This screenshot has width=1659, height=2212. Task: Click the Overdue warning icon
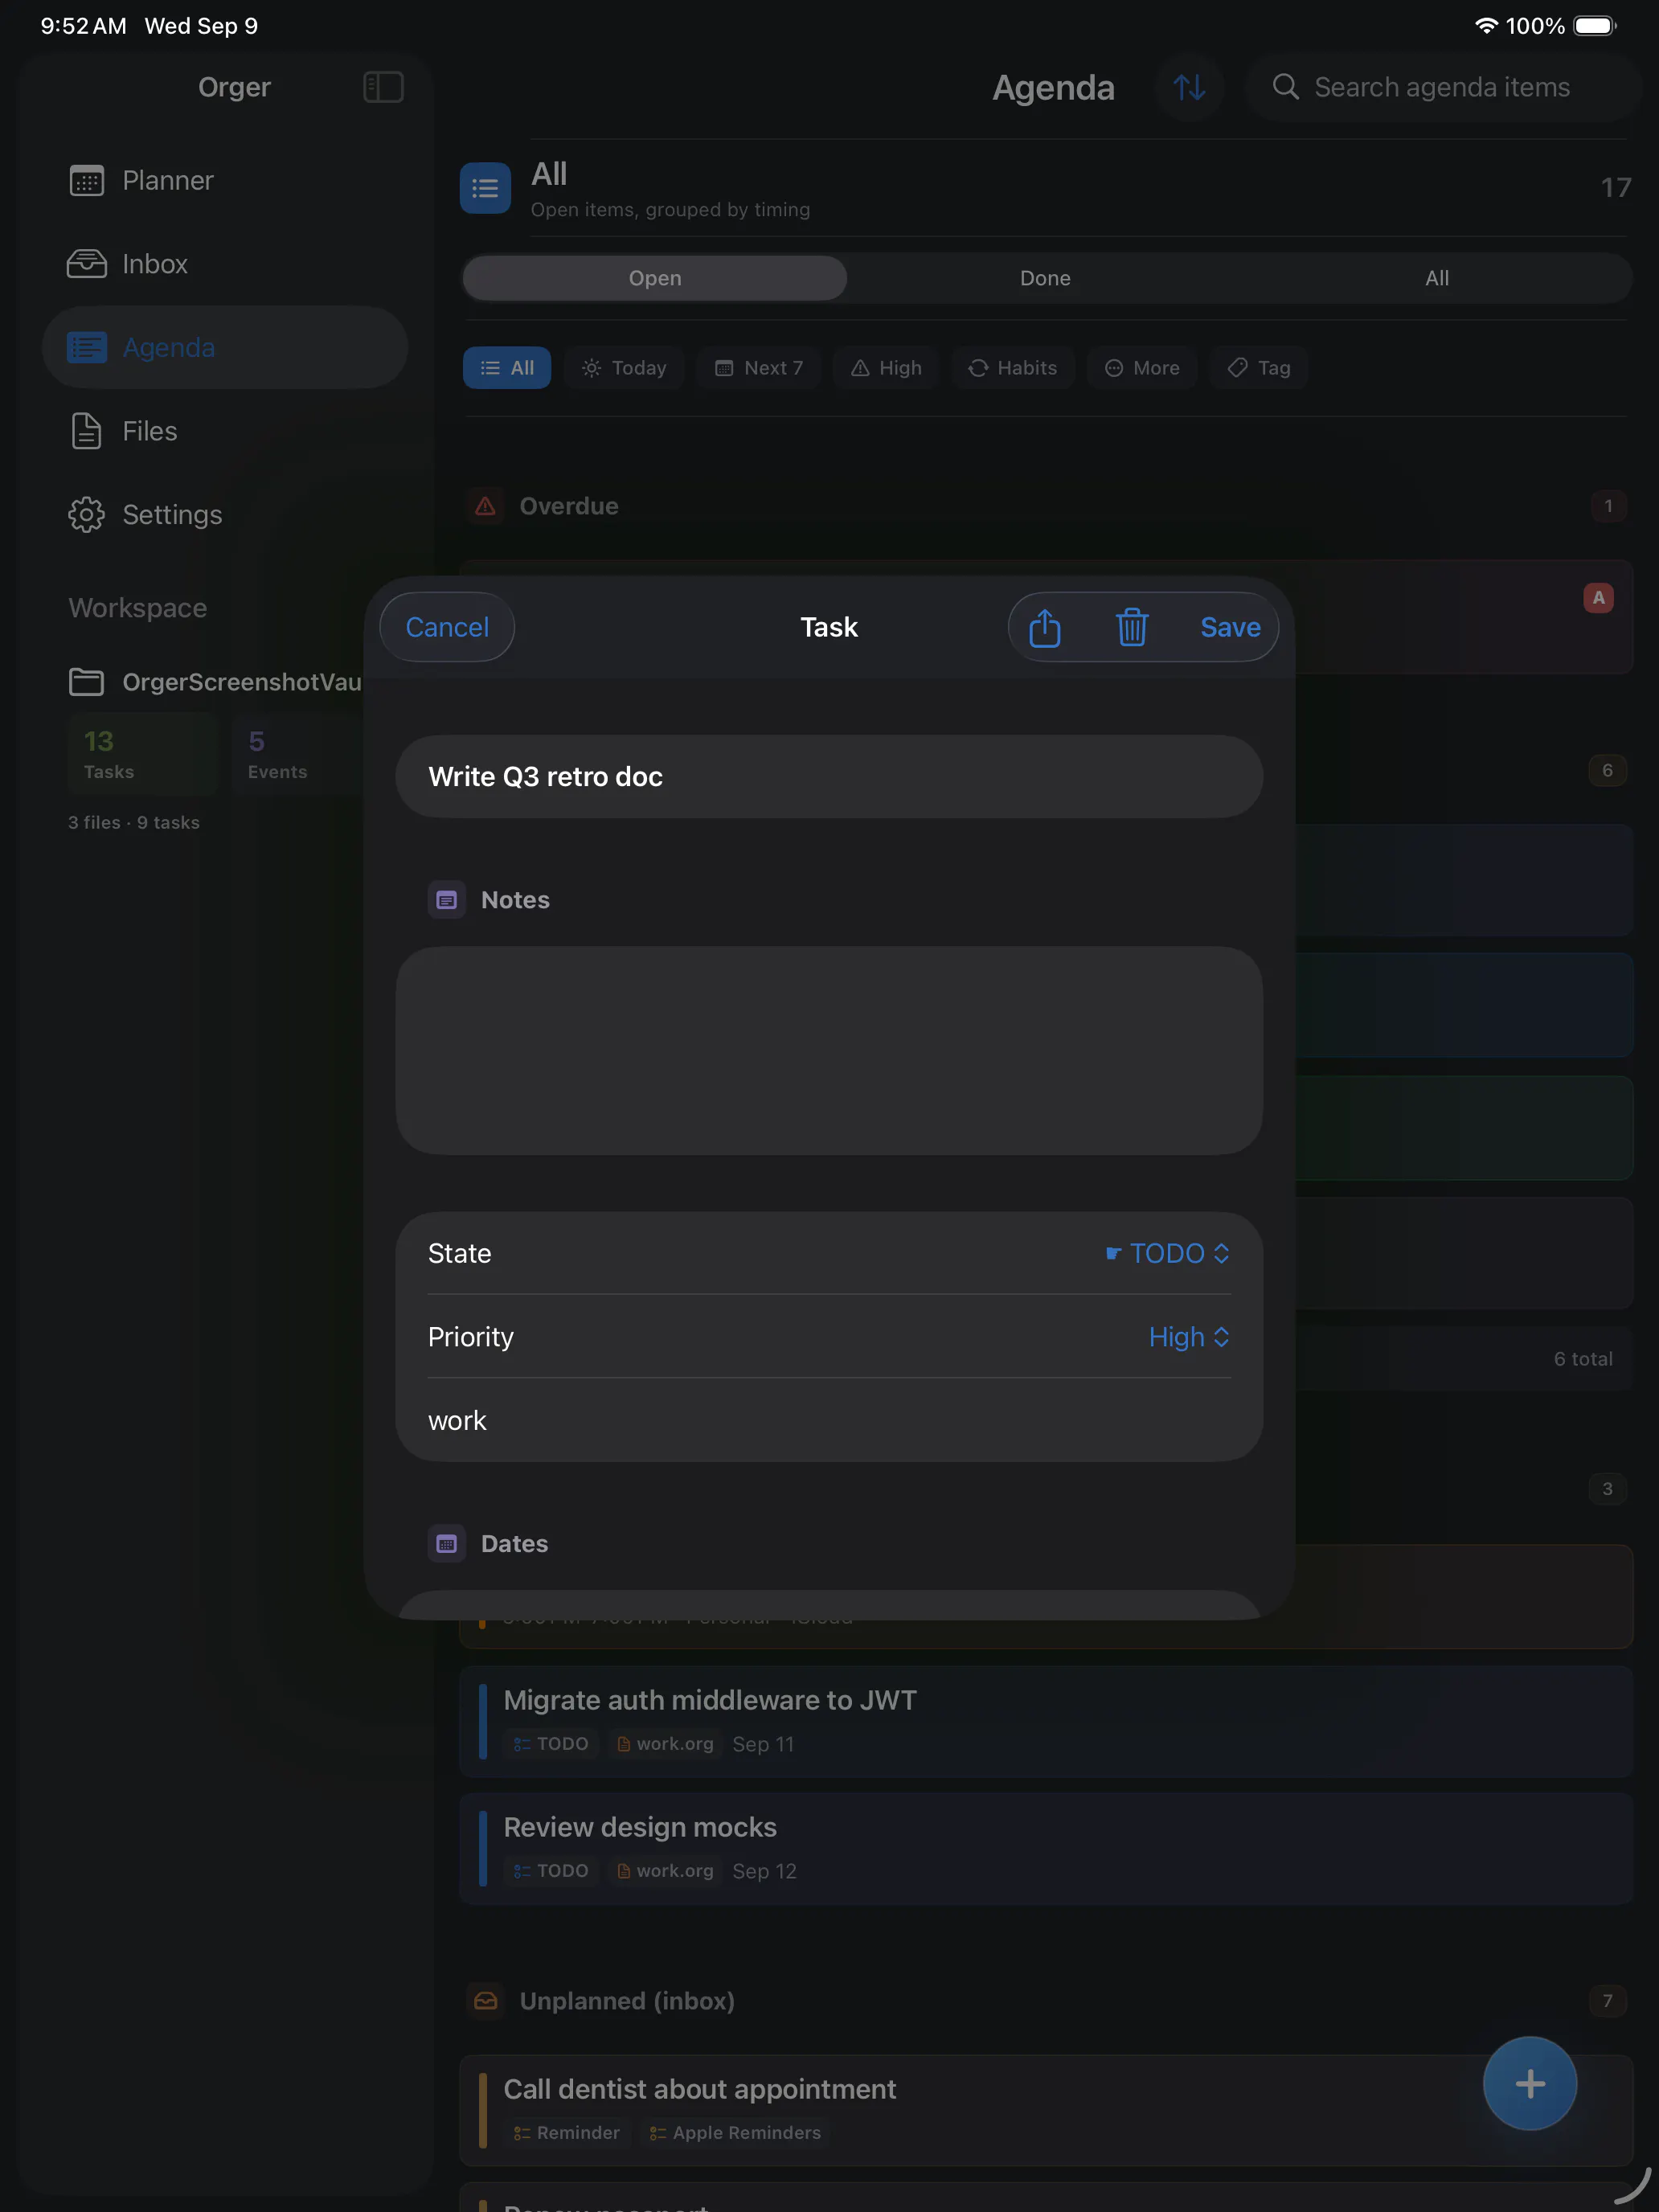pos(485,506)
